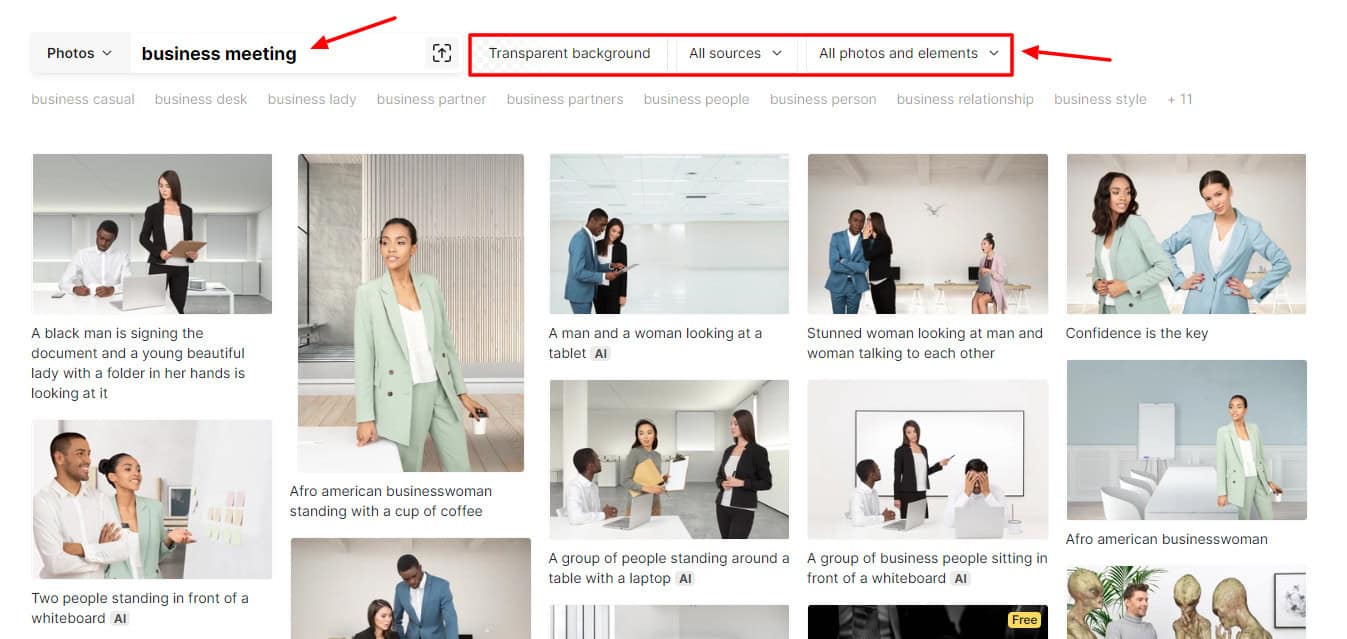Select the business lady tag
The width and height of the screenshot is (1347, 639).
(x=312, y=99)
